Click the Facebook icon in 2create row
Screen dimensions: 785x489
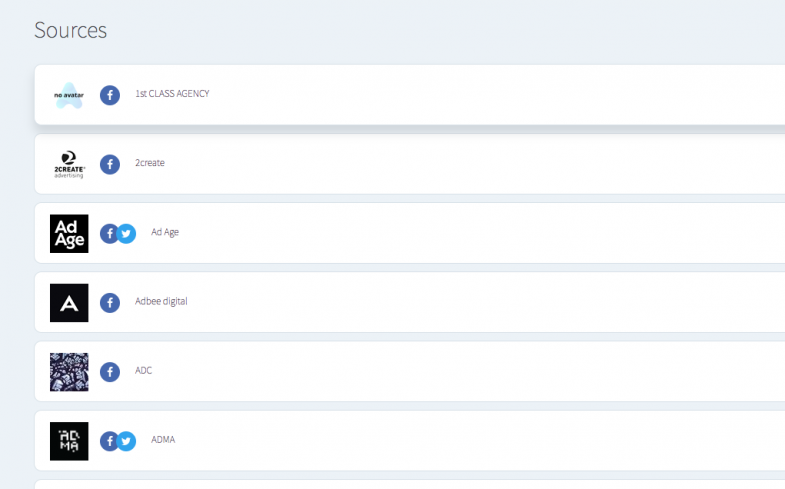coord(110,164)
